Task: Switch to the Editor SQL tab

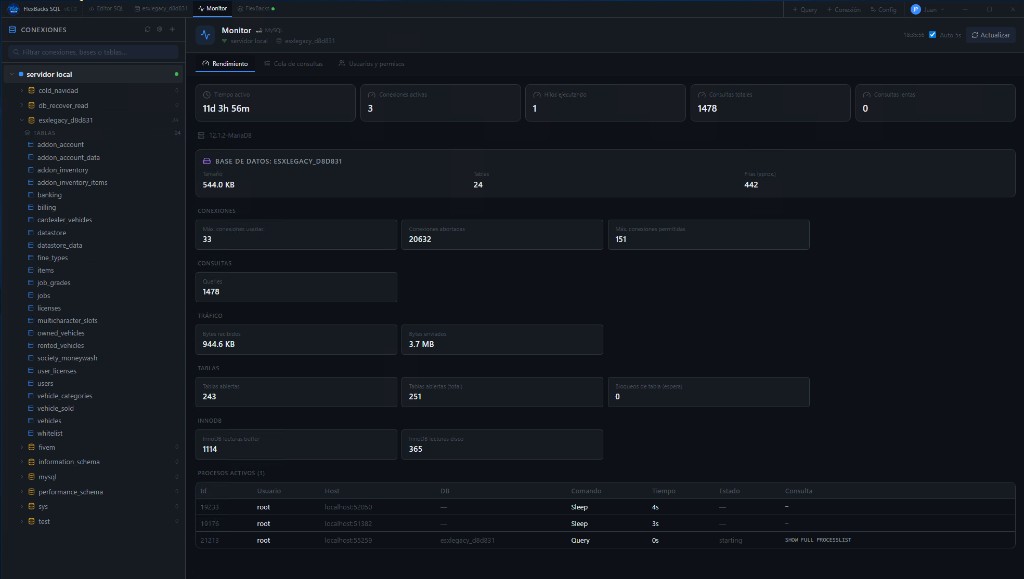Action: tap(106, 8)
